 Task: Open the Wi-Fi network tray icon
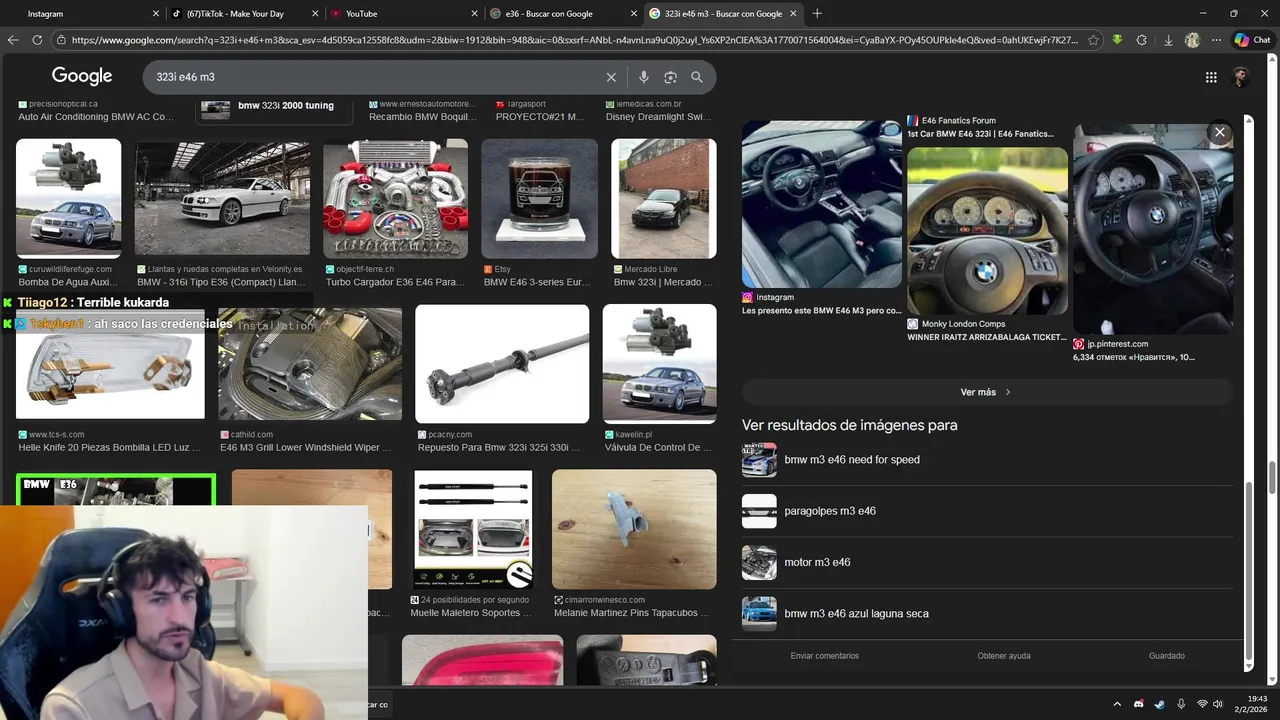1202,704
